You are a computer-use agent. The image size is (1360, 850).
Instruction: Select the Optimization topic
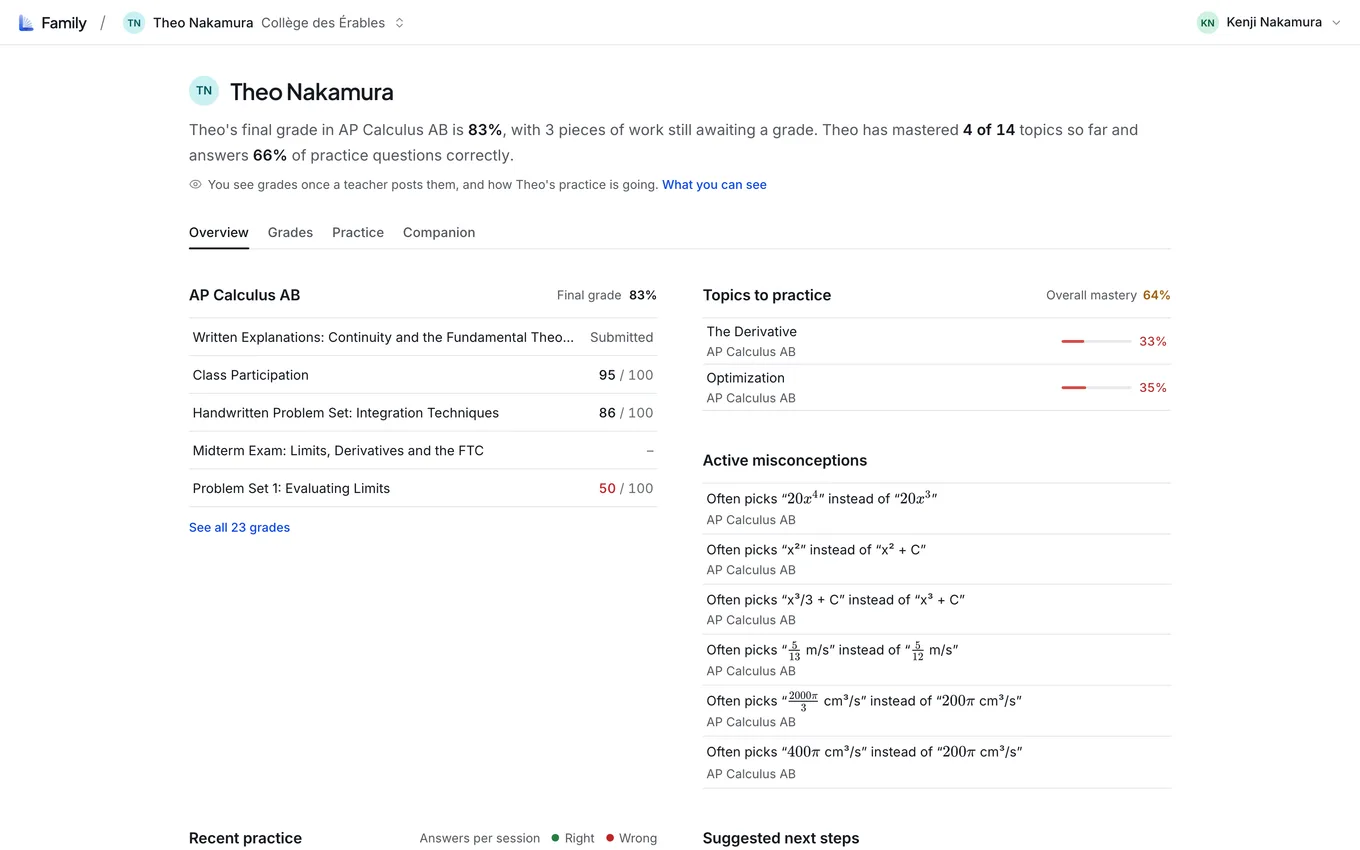tap(936, 387)
